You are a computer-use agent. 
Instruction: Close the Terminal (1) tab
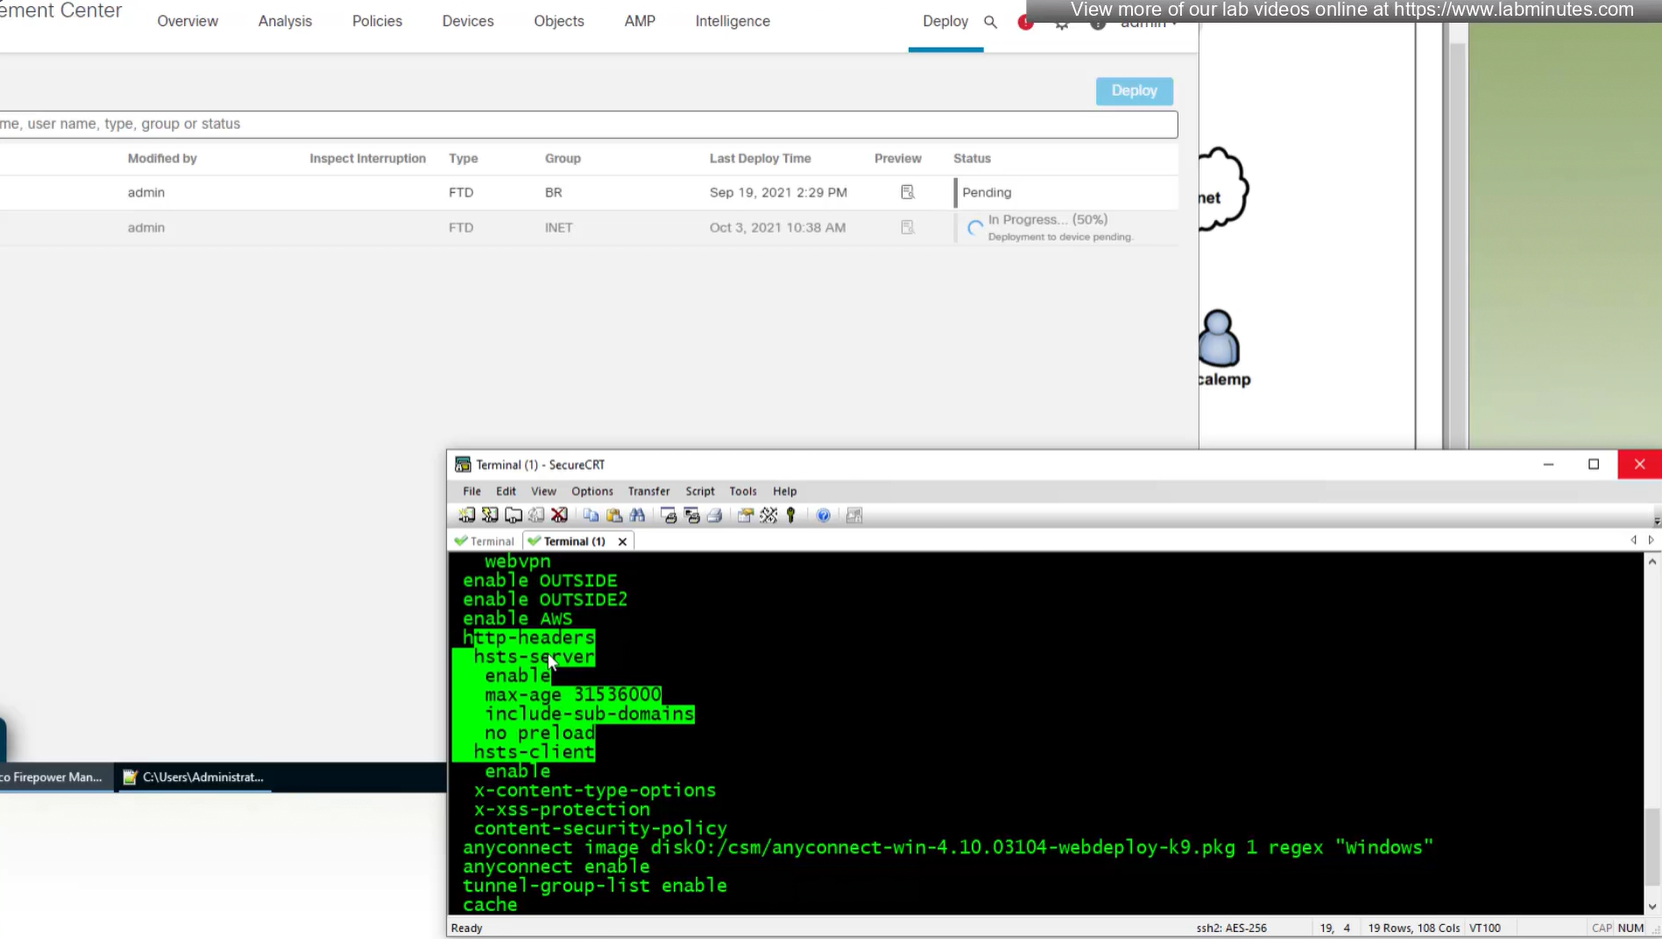(x=622, y=541)
